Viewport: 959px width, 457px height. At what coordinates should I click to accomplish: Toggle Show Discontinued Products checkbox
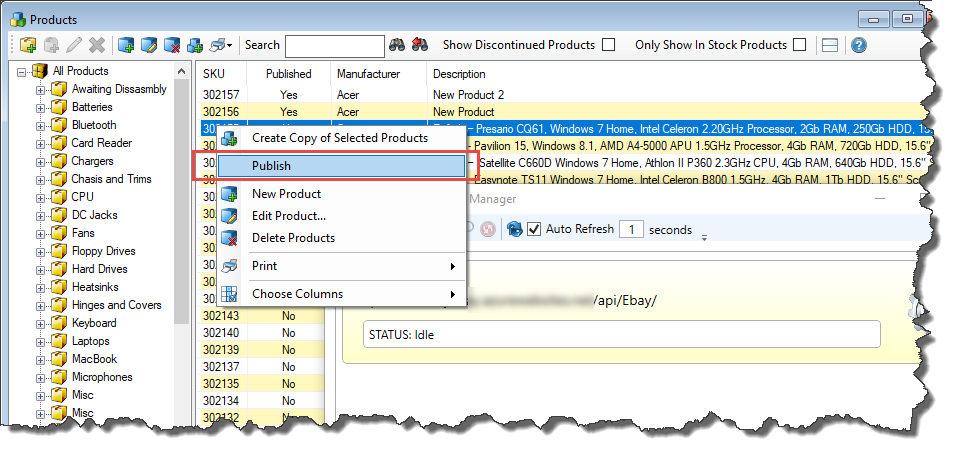coord(609,45)
